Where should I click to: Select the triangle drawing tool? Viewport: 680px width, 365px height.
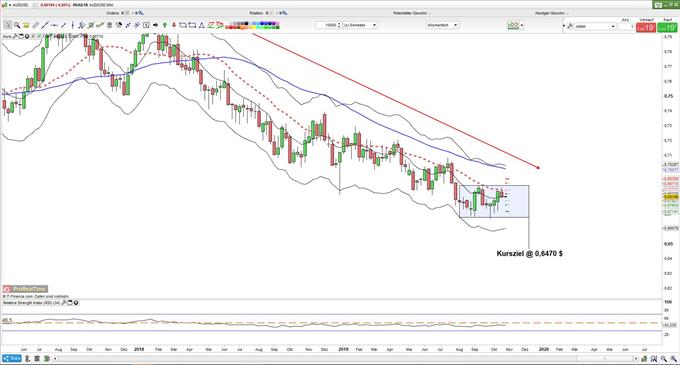tap(202, 25)
